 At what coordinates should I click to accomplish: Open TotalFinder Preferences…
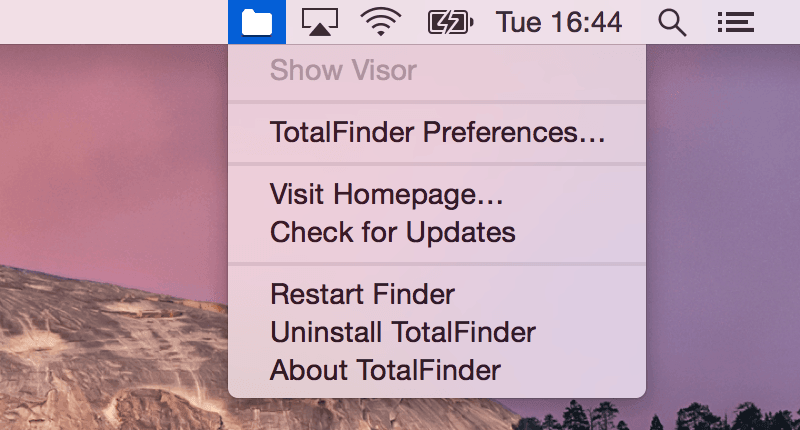437,132
